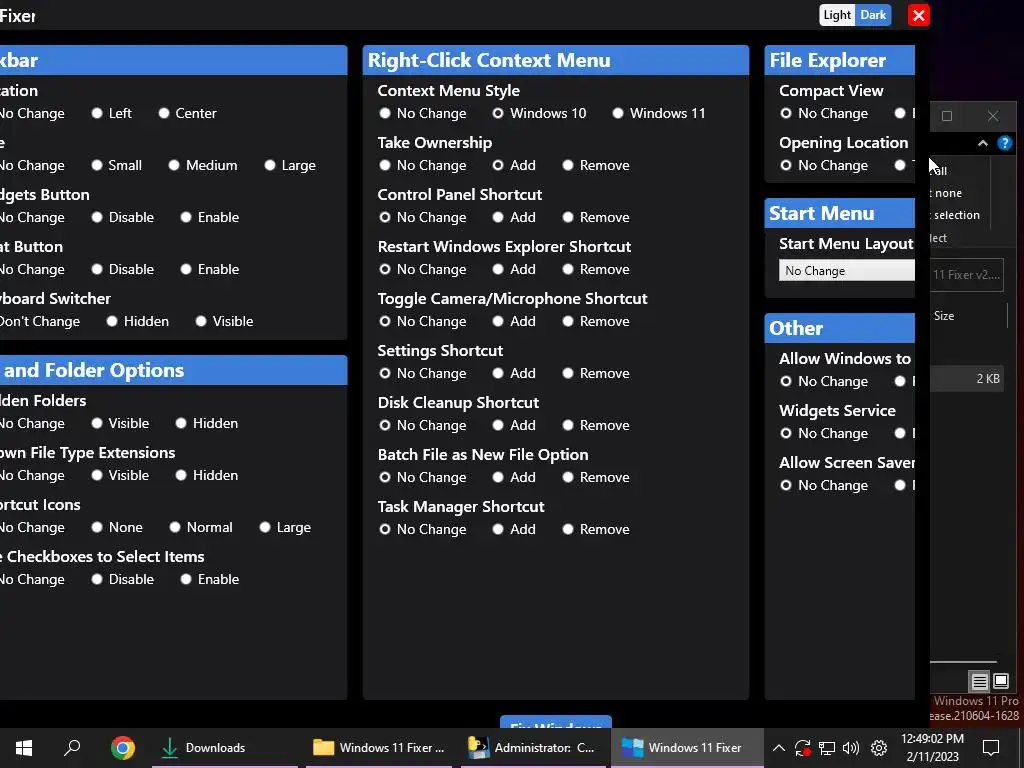This screenshot has width=1024, height=768.
Task: Open the notification center icon
Action: (x=991, y=748)
